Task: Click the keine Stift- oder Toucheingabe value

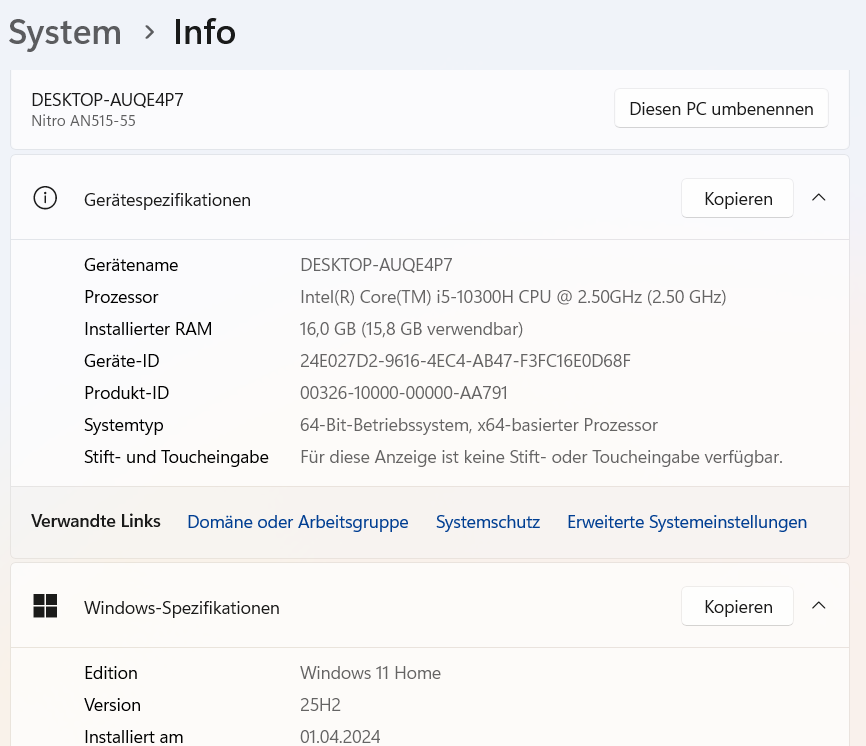Action: tap(541, 457)
